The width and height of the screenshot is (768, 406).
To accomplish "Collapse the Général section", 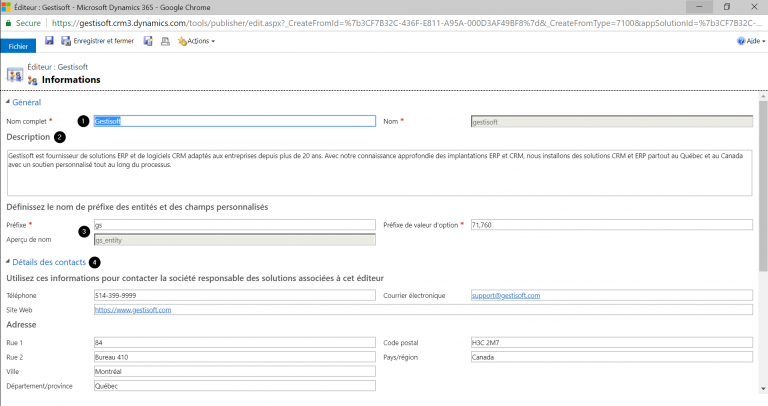I will 8,102.
